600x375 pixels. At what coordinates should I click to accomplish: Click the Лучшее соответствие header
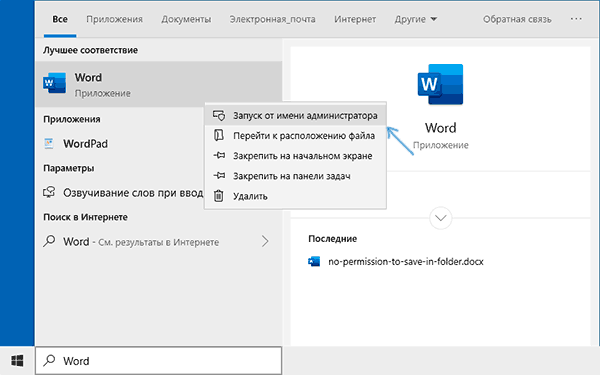(x=90, y=50)
